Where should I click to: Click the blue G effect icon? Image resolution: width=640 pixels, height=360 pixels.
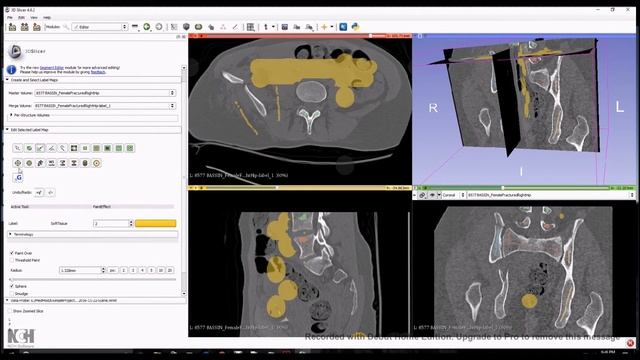[18, 178]
